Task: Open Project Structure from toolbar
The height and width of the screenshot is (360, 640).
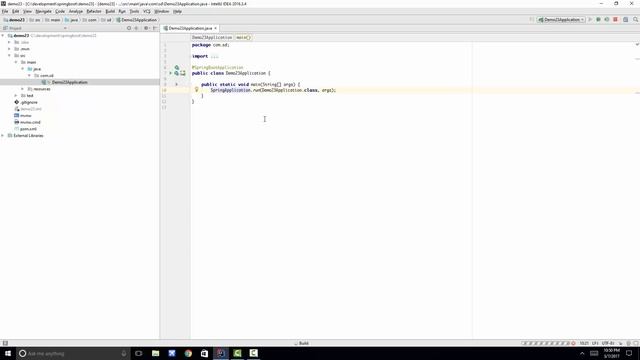Action: pyautogui.click(x=626, y=20)
